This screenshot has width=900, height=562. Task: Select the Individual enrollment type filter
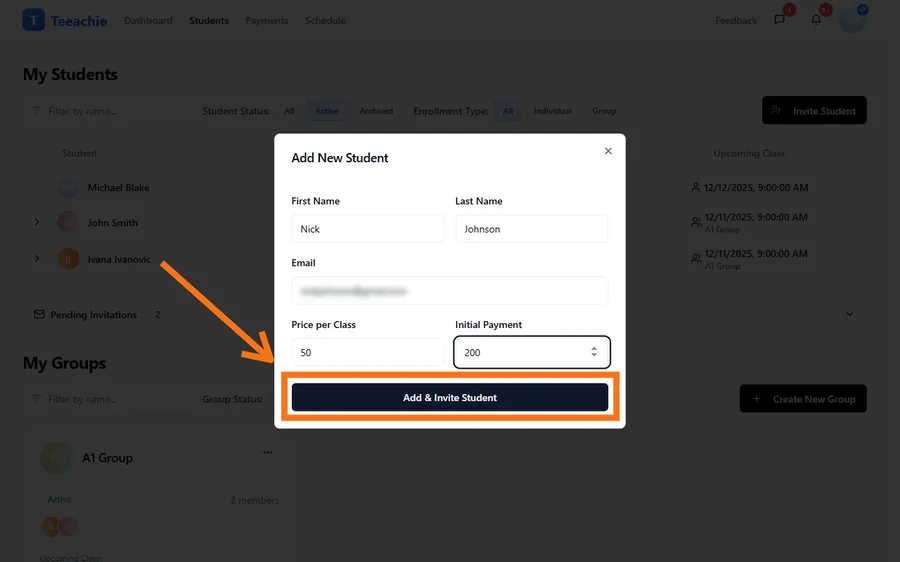tap(552, 111)
